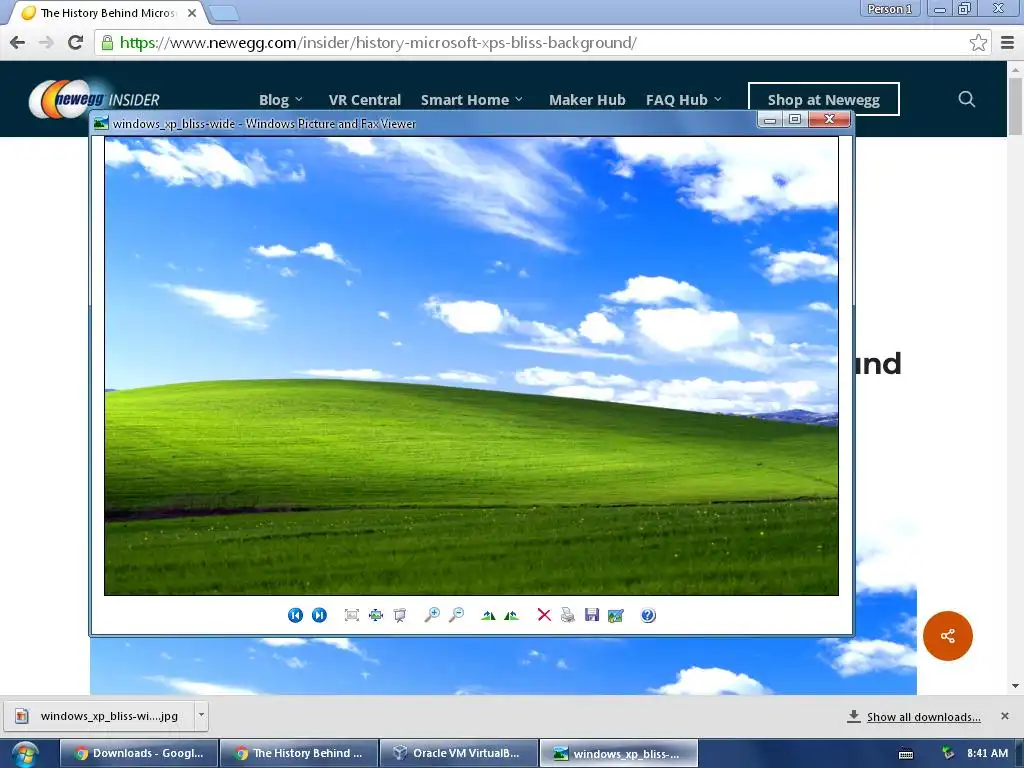Viewport: 1024px width, 768px height.
Task: Expand the Smart Home menu
Action: 472,100
